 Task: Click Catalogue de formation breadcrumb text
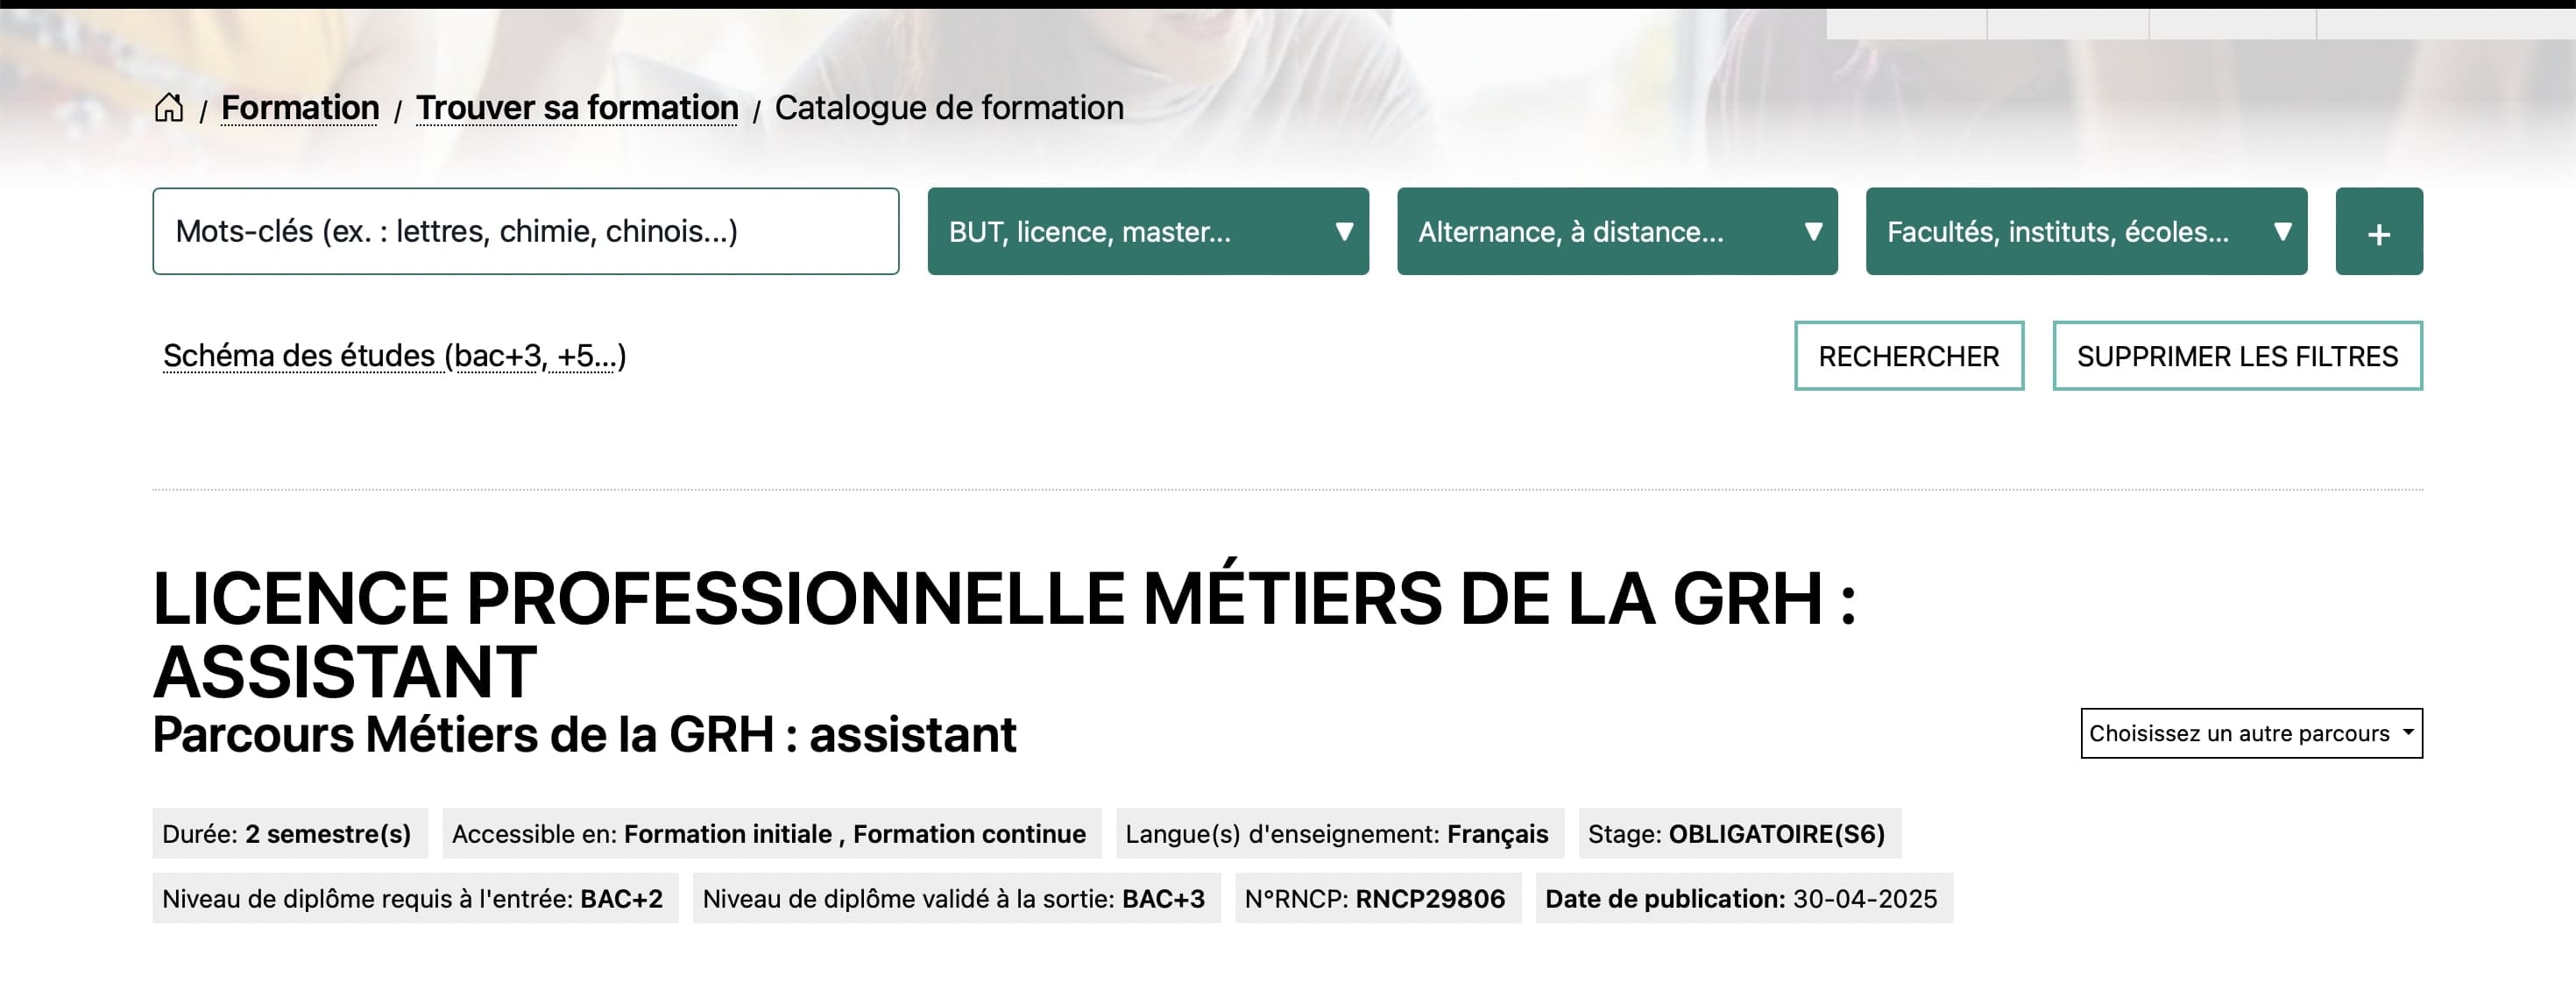click(949, 107)
